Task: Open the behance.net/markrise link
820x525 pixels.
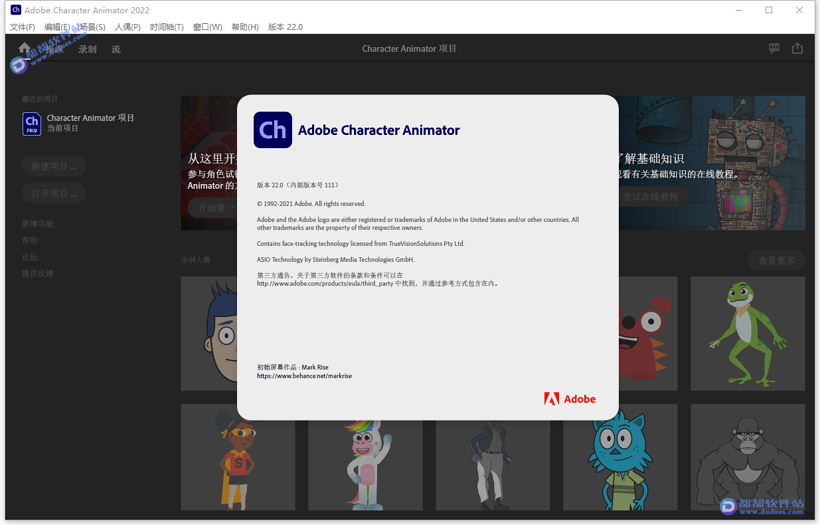Action: [x=304, y=376]
